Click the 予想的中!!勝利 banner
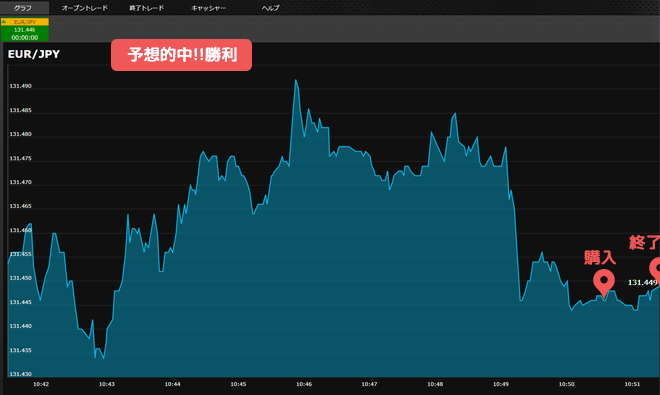The height and width of the screenshot is (395, 660). (181, 55)
